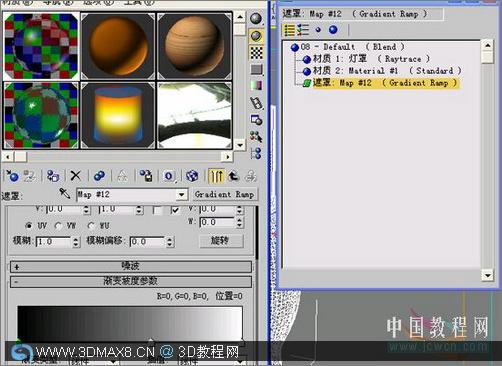
Task: Select the WU radio button
Action: tap(91, 226)
